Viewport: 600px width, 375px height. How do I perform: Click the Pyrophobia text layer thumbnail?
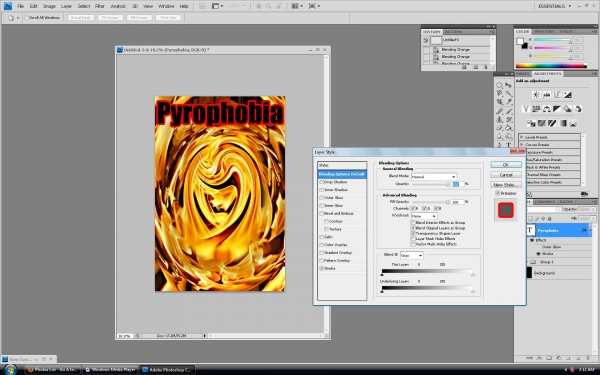coord(531,230)
